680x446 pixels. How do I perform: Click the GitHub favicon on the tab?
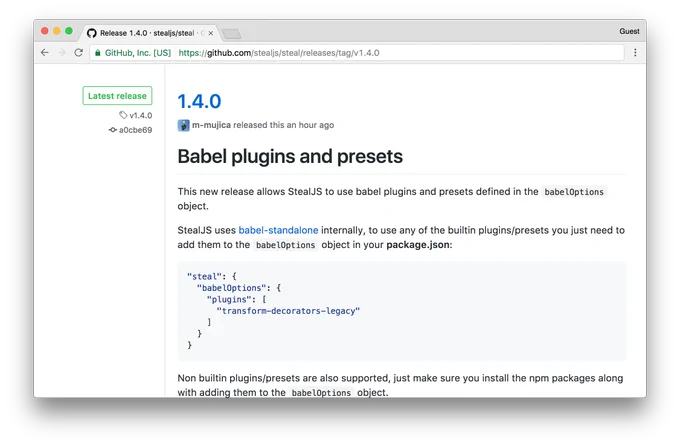(x=92, y=33)
